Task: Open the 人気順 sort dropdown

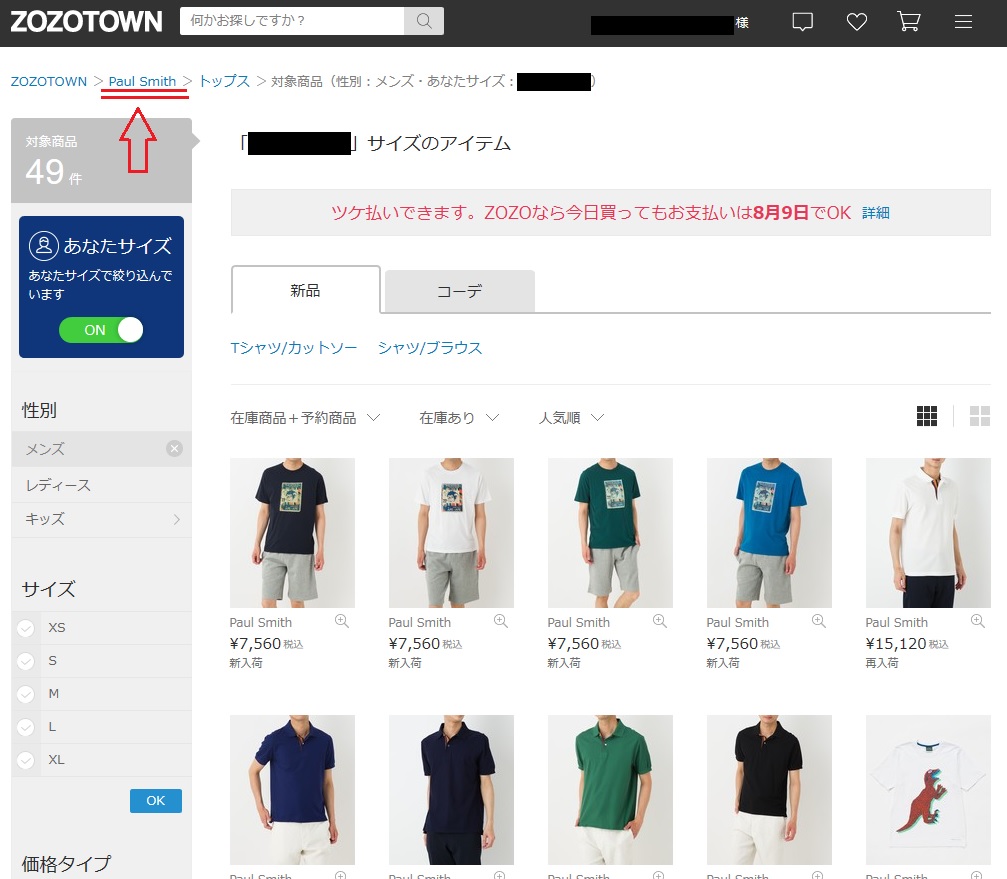Action: (571, 418)
